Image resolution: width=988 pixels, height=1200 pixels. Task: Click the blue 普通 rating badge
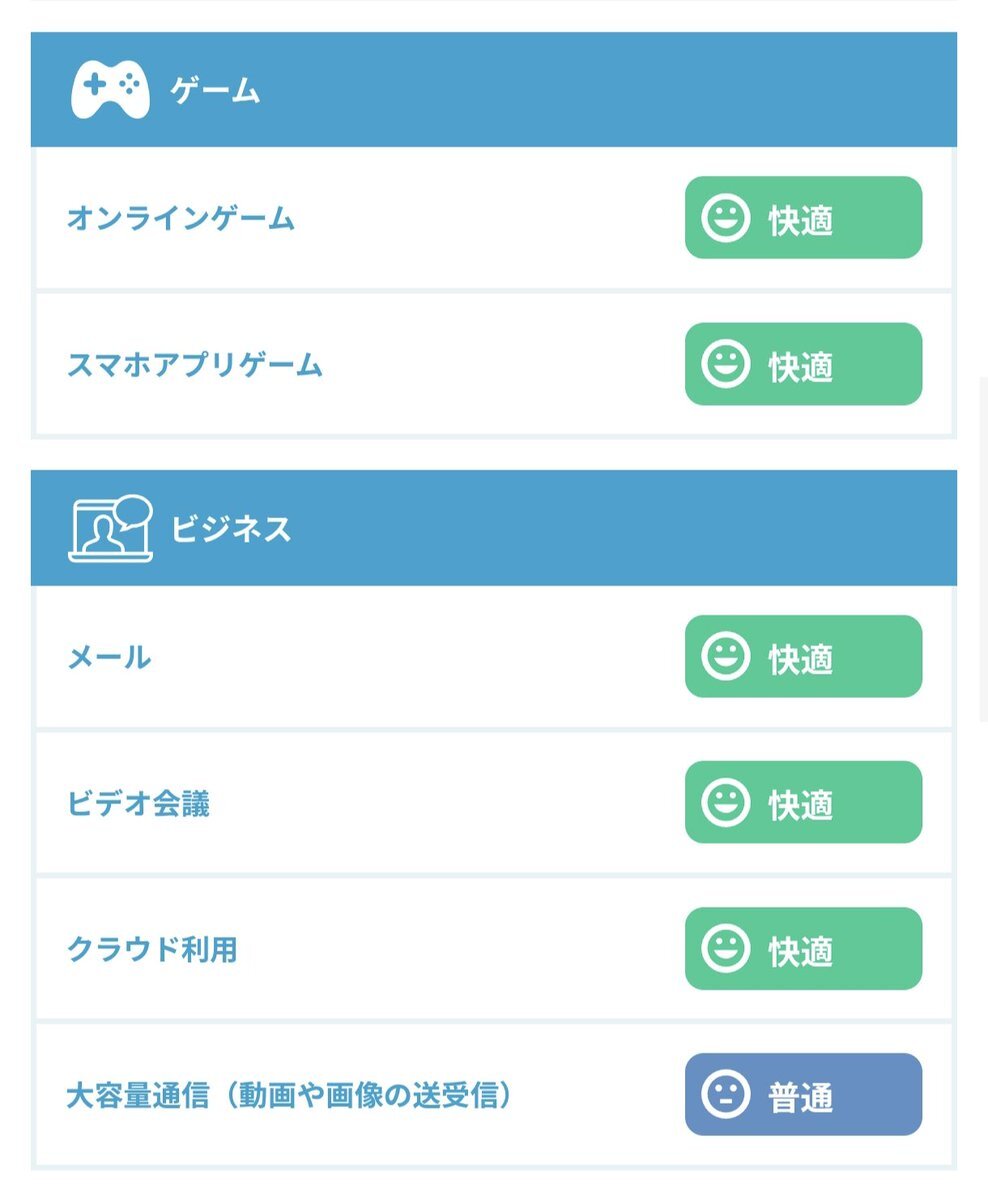(x=803, y=1094)
